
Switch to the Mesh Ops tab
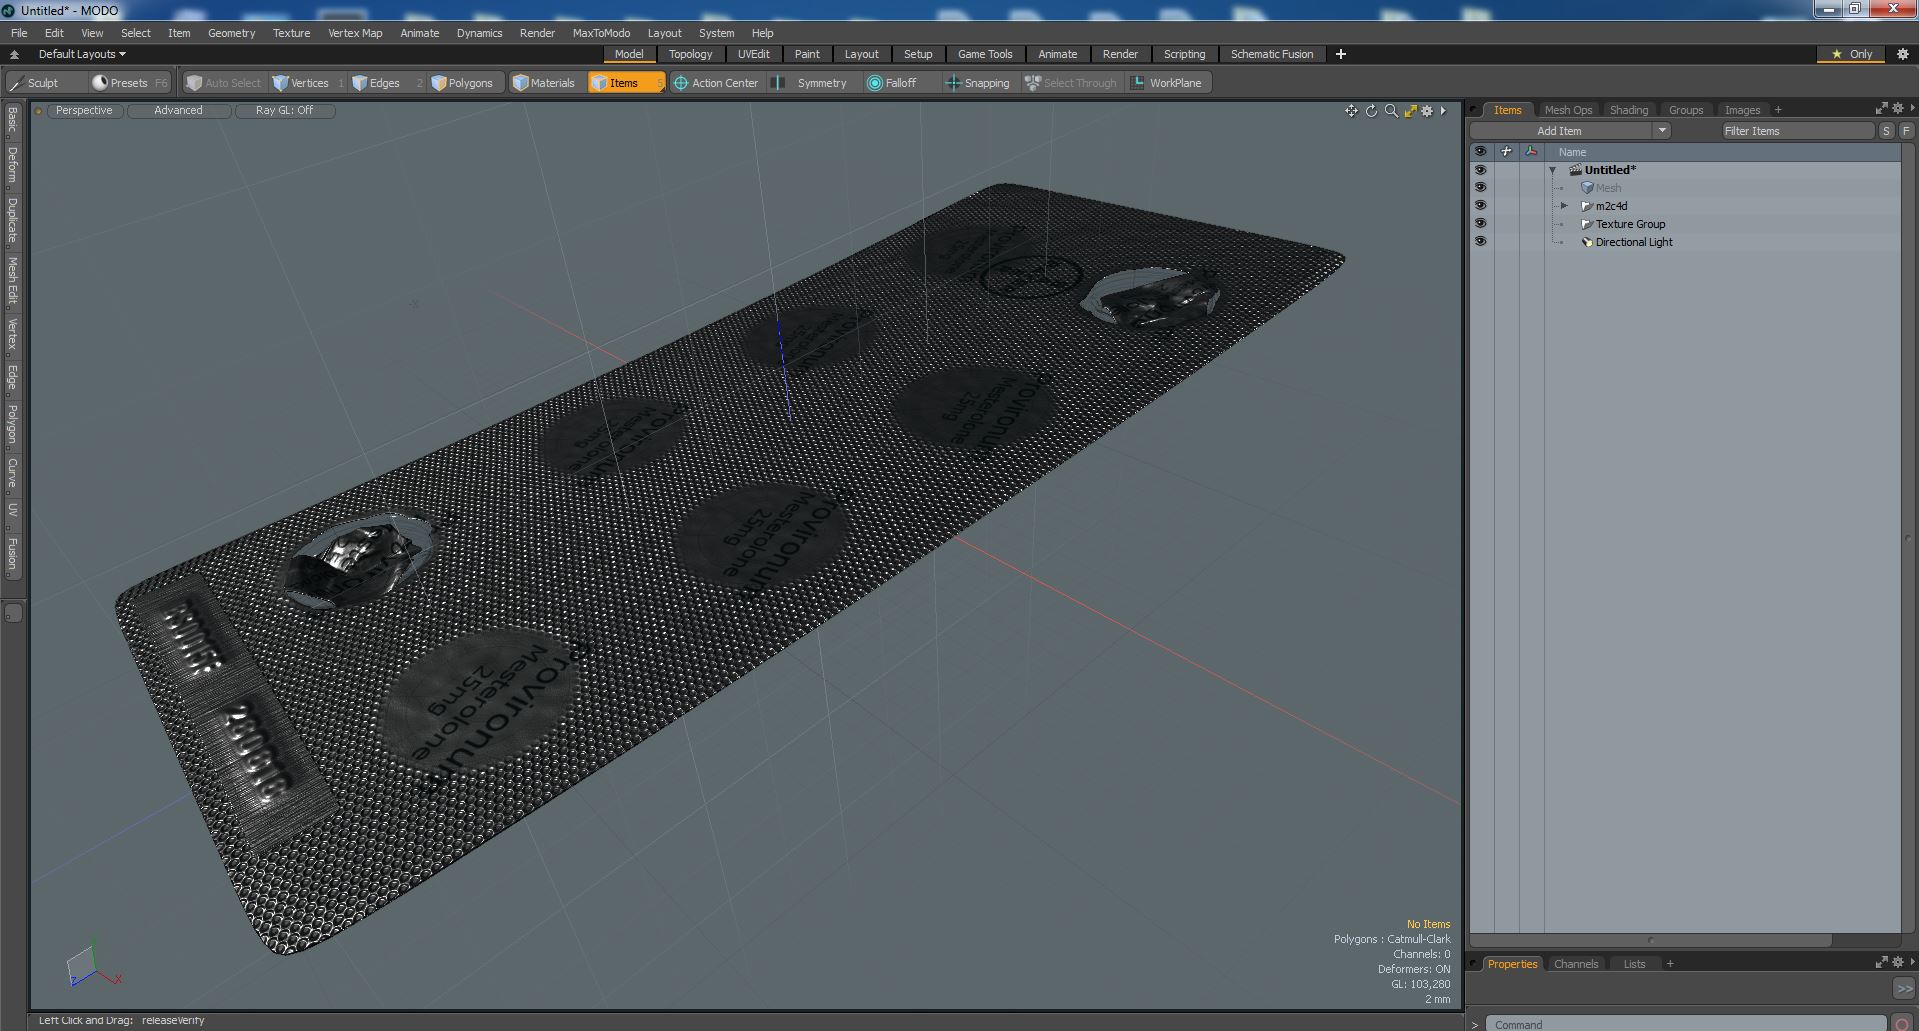(x=1567, y=110)
